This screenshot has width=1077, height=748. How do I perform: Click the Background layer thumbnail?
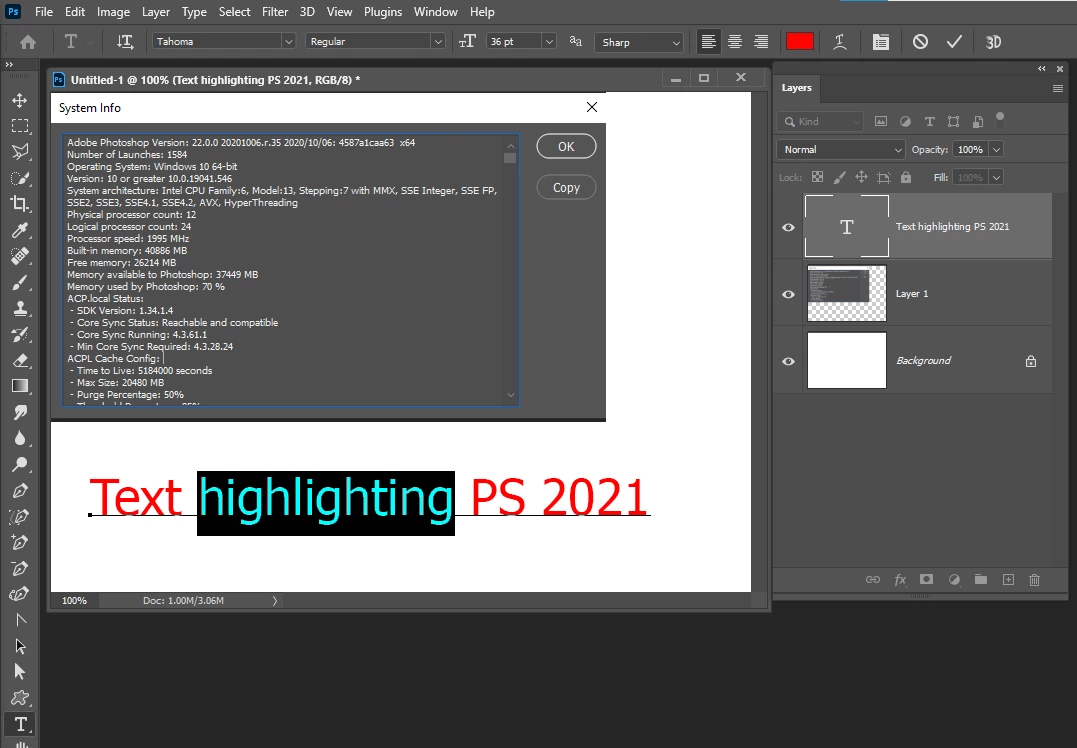coord(847,361)
